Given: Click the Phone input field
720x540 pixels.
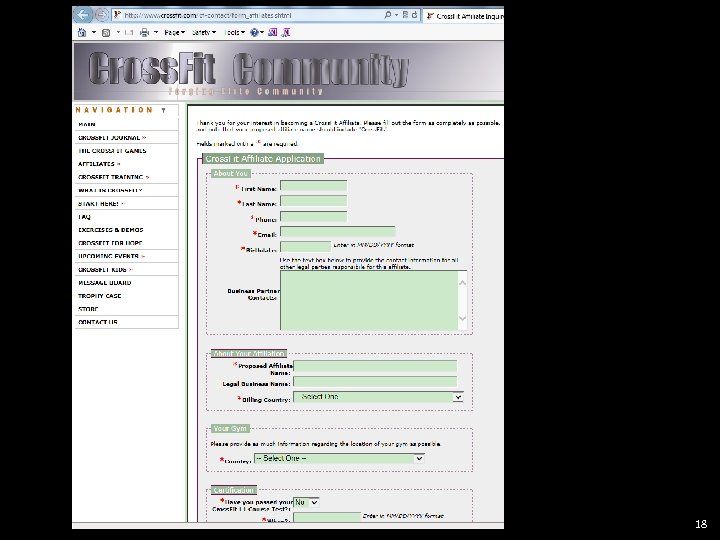Looking at the screenshot, I should click(x=314, y=217).
